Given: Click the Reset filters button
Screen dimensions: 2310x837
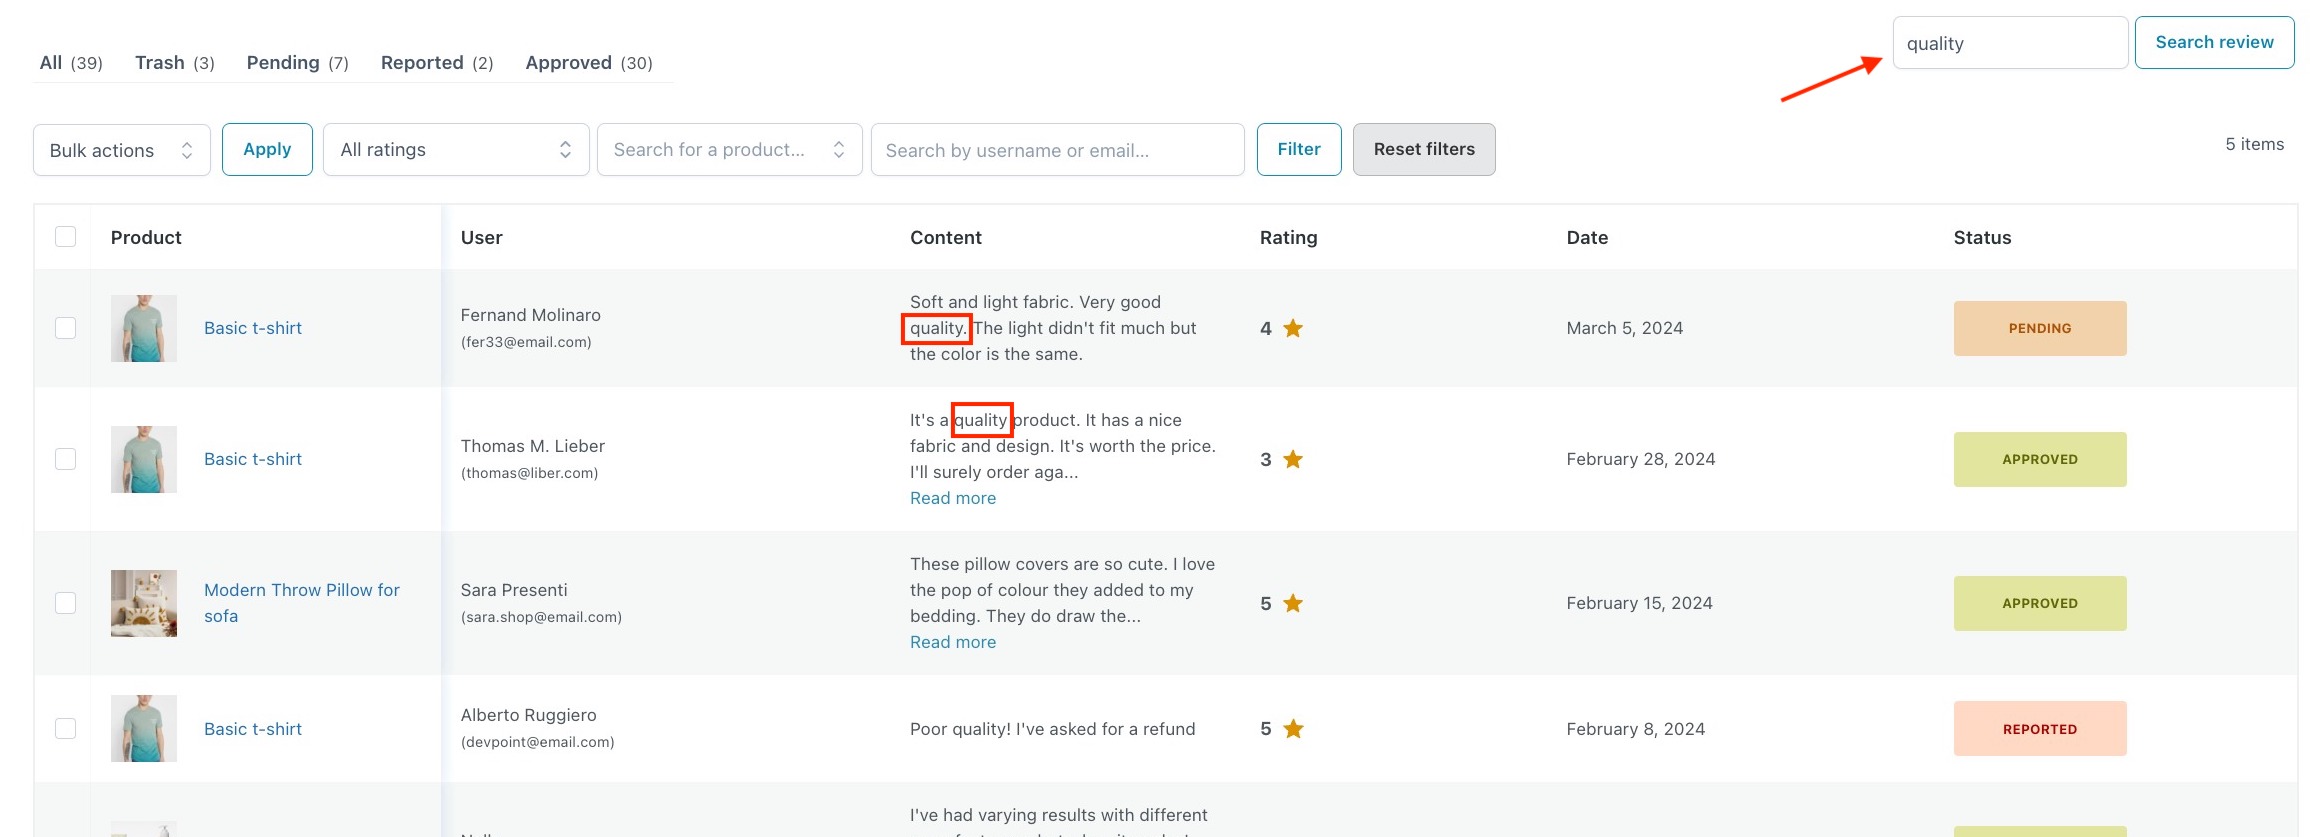Looking at the screenshot, I should pyautogui.click(x=1424, y=149).
